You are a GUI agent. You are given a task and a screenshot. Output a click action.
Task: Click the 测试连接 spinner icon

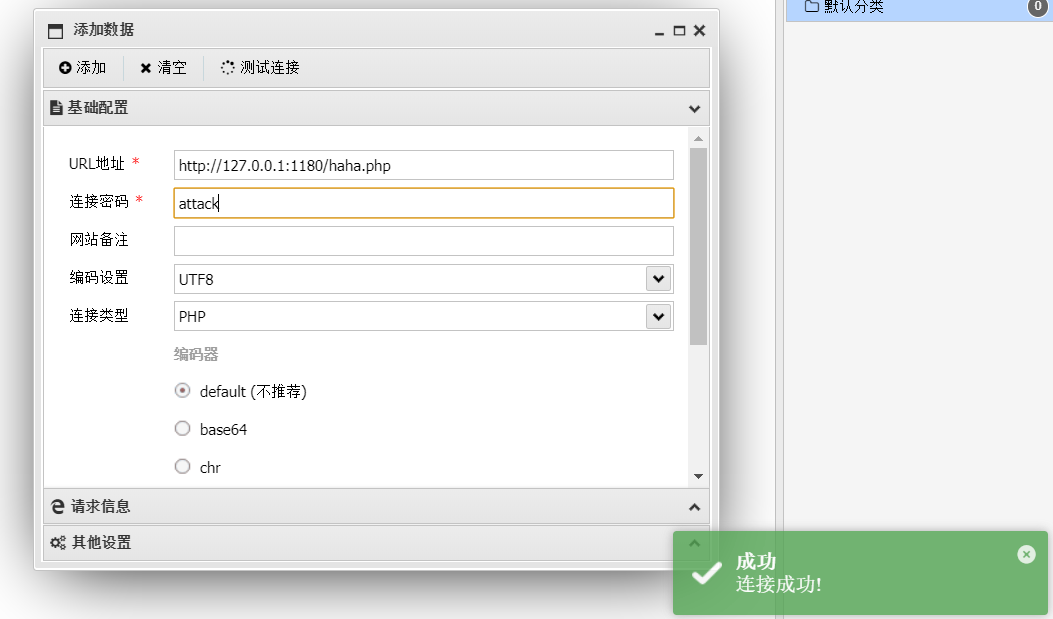[x=228, y=68]
